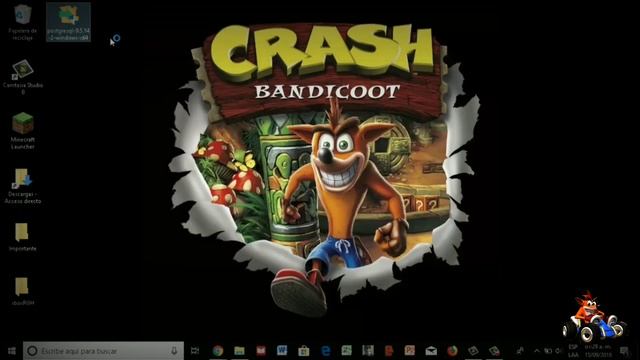Open the Importante folder on desktop
The image size is (640, 360).
click(x=22, y=237)
